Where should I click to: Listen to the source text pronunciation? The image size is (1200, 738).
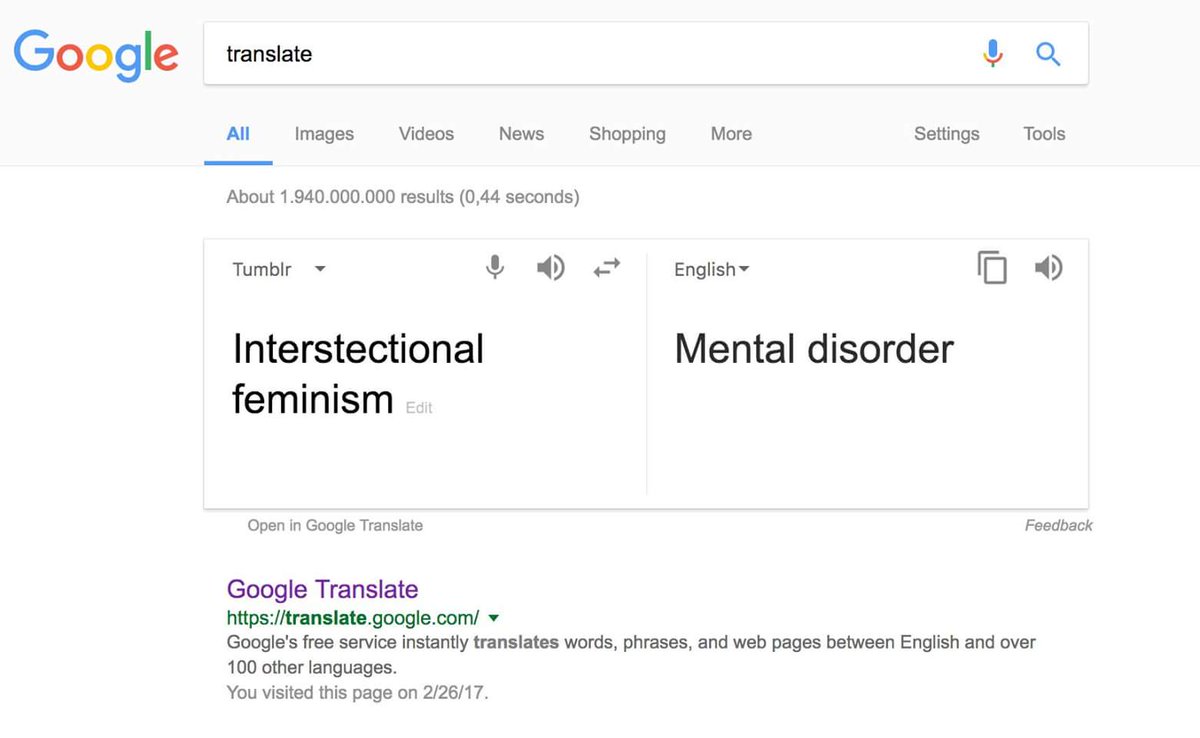point(550,268)
